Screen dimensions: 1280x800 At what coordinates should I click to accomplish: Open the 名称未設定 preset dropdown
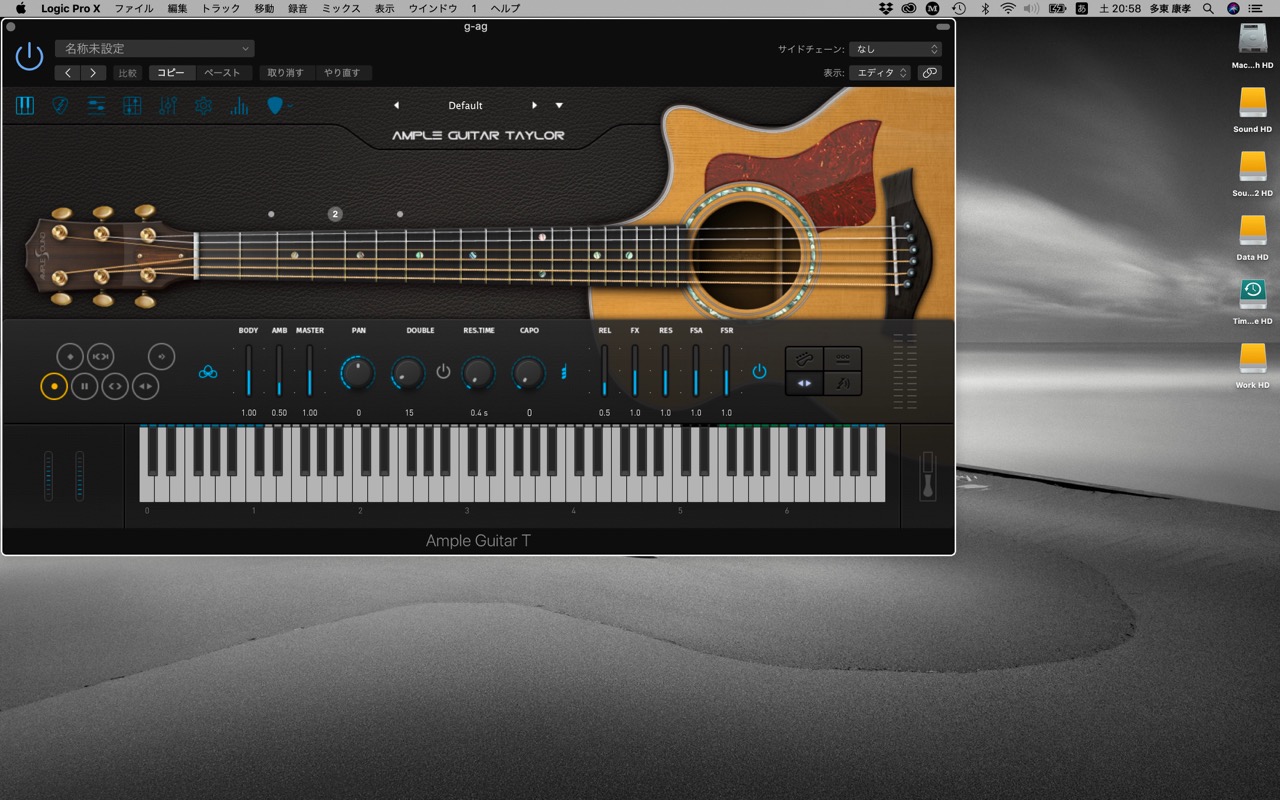tap(154, 48)
